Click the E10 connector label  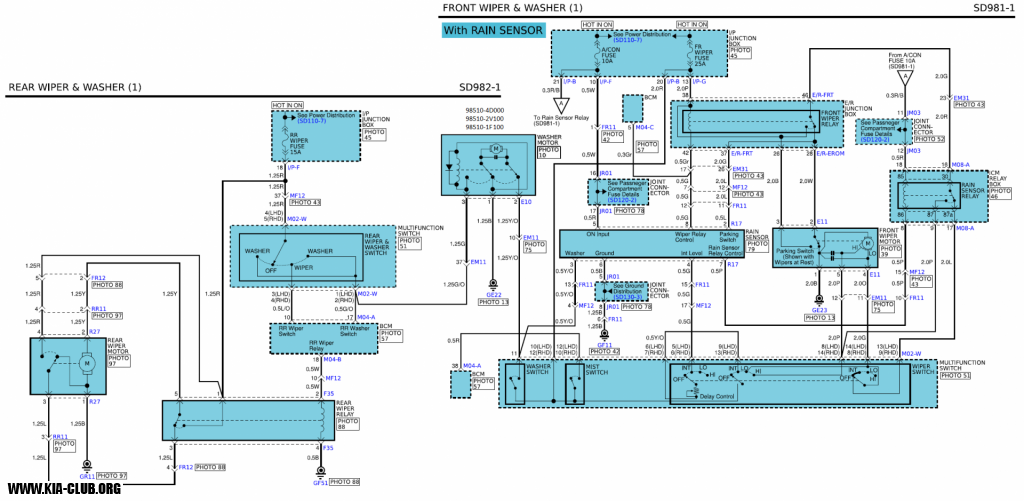(x=526, y=202)
